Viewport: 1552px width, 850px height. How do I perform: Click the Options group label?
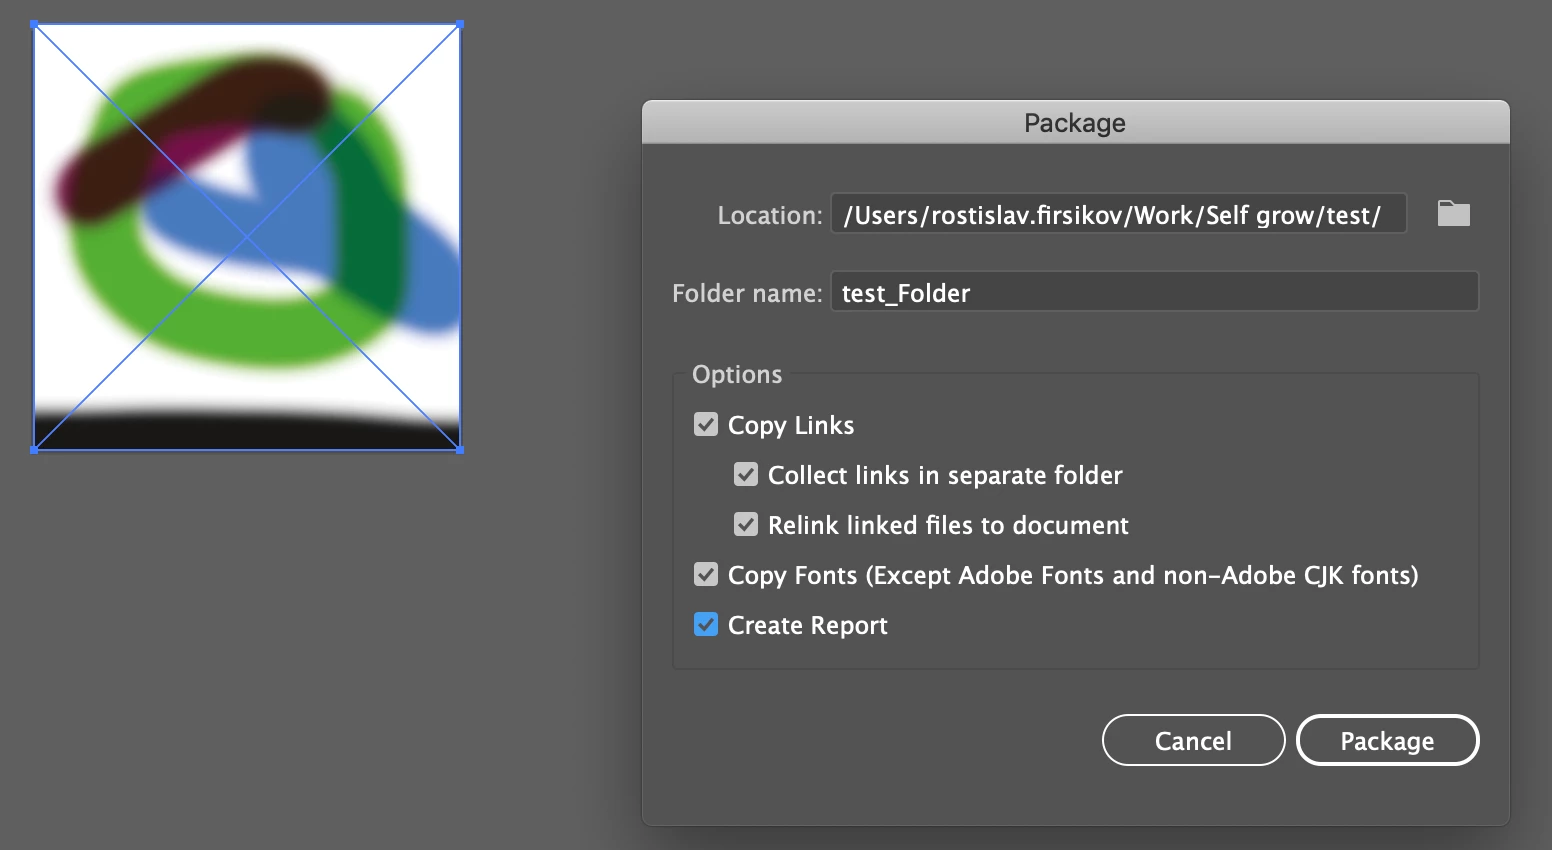coord(737,375)
